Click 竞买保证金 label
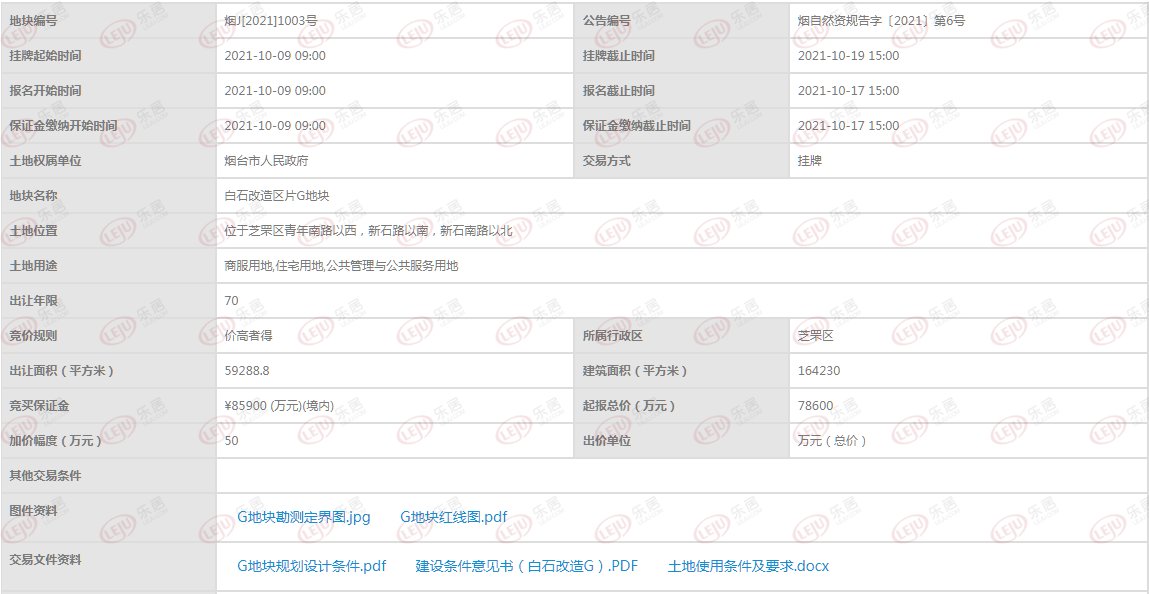The image size is (1149, 594). click(x=39, y=406)
